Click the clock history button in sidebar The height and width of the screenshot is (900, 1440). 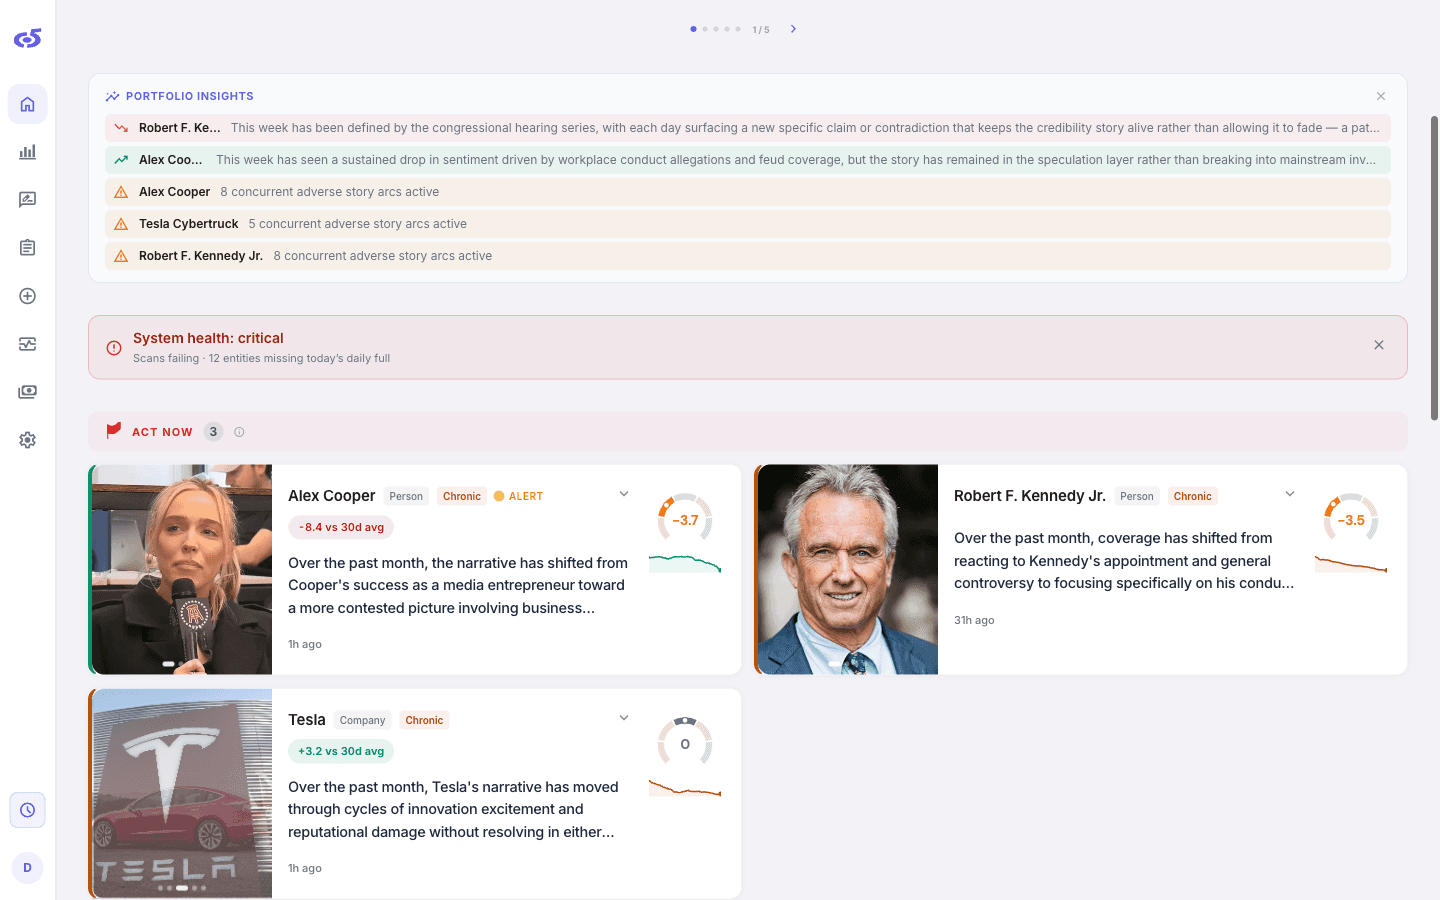(27, 810)
